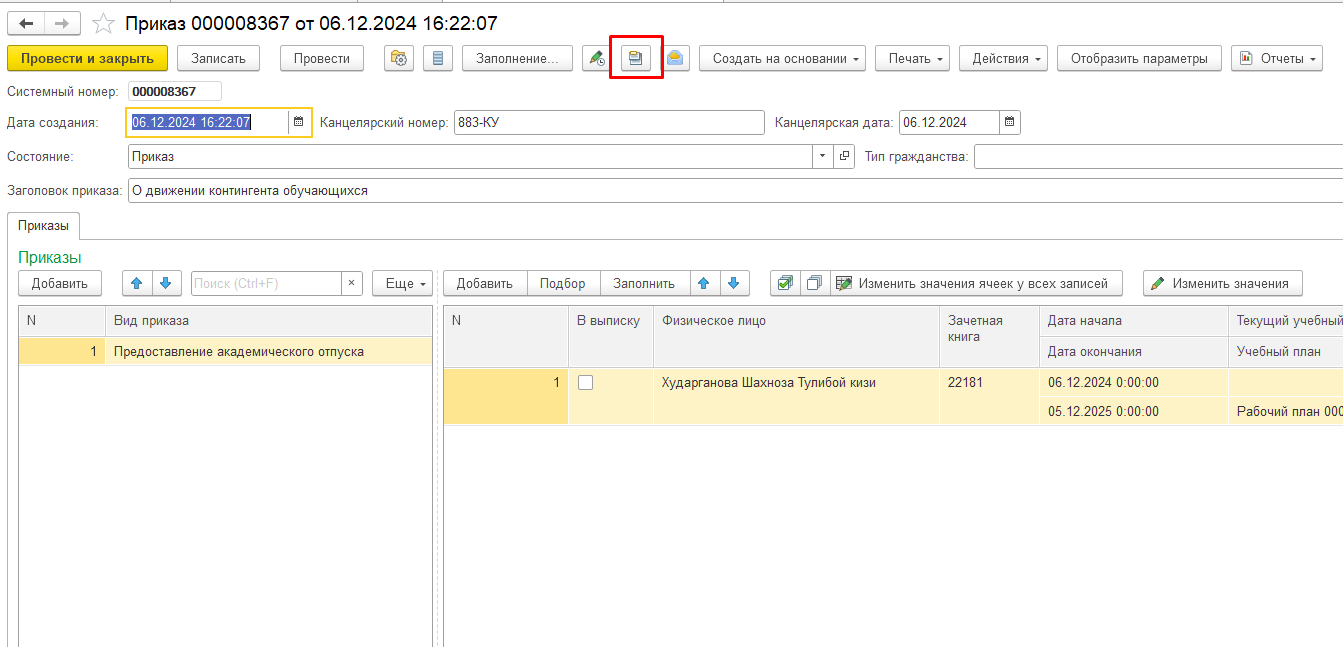
Task: Click the 'Записать' button
Action: [218, 58]
